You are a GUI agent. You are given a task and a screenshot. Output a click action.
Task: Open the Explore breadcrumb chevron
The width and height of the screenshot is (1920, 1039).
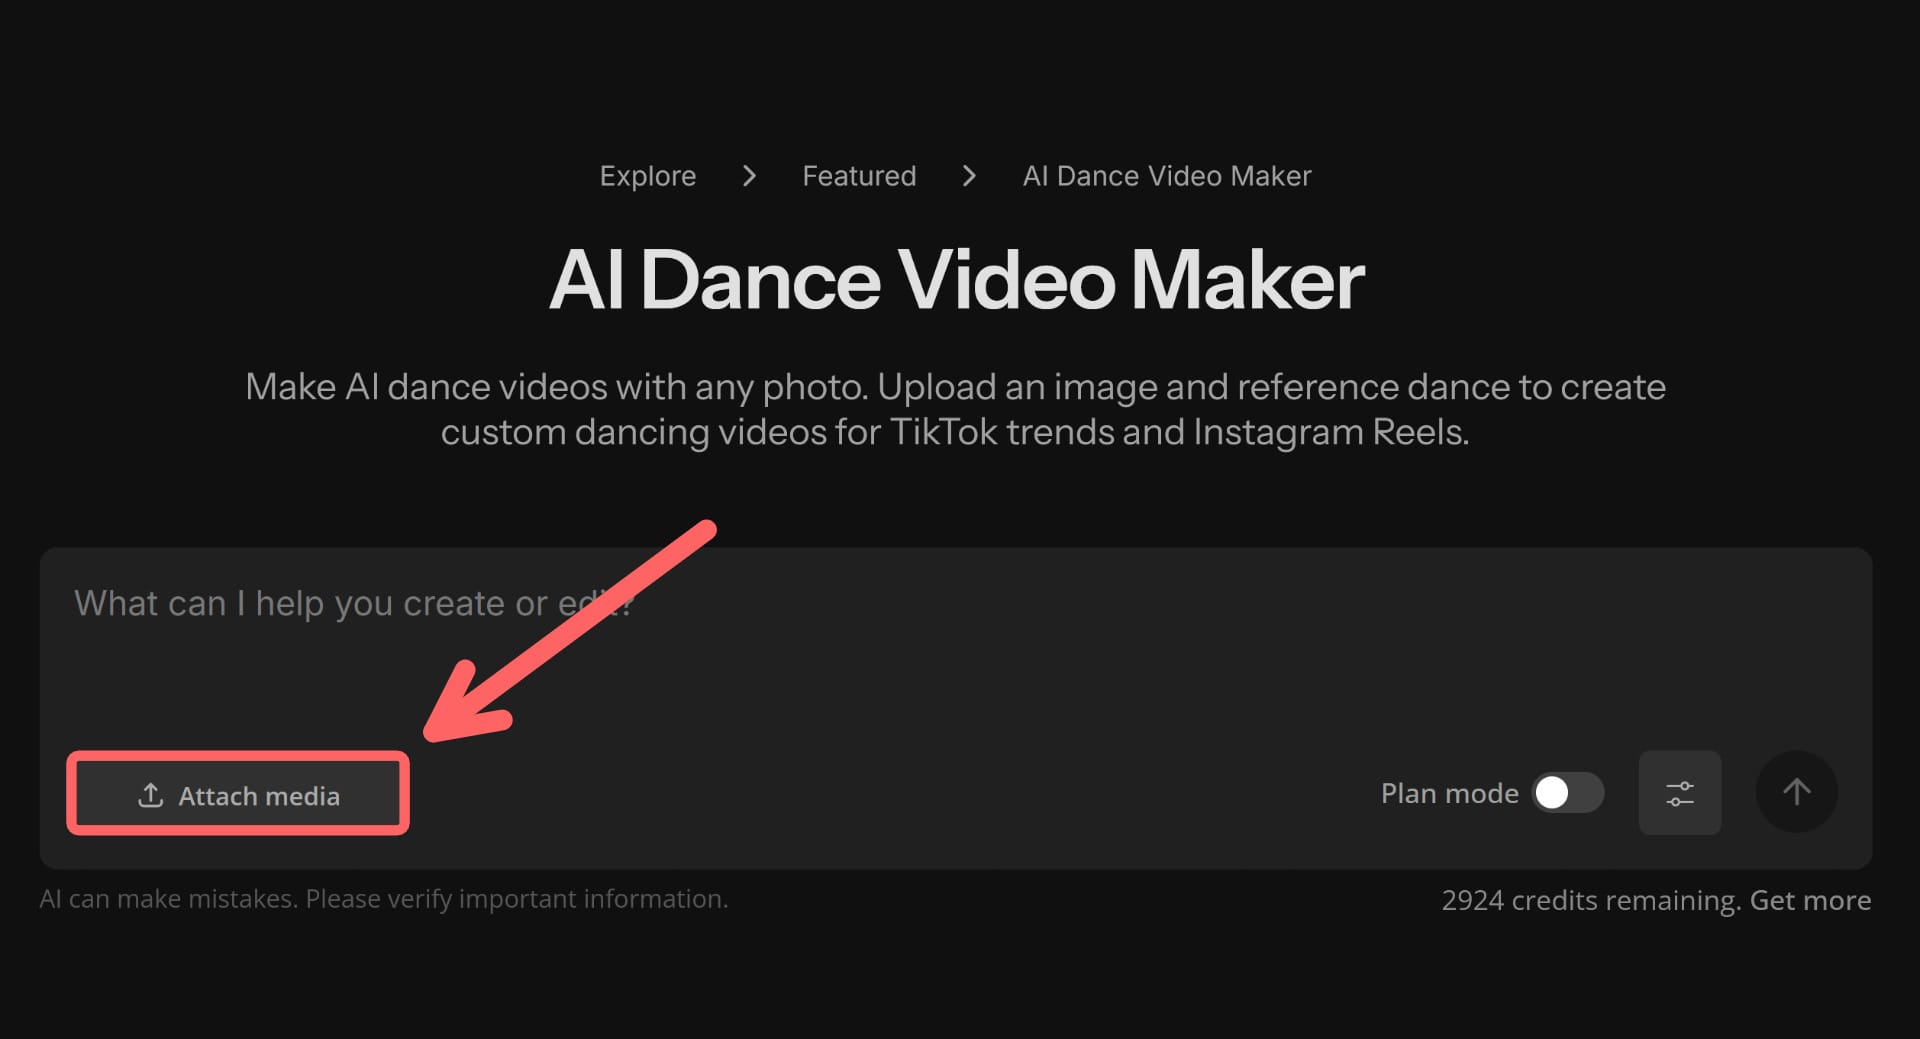click(x=749, y=176)
